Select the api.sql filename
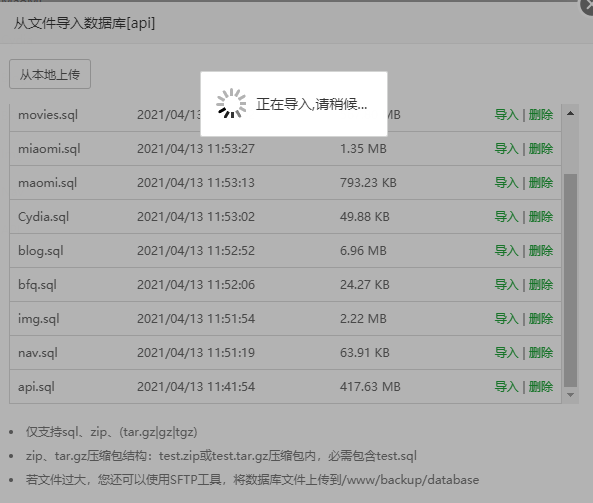 (36, 387)
